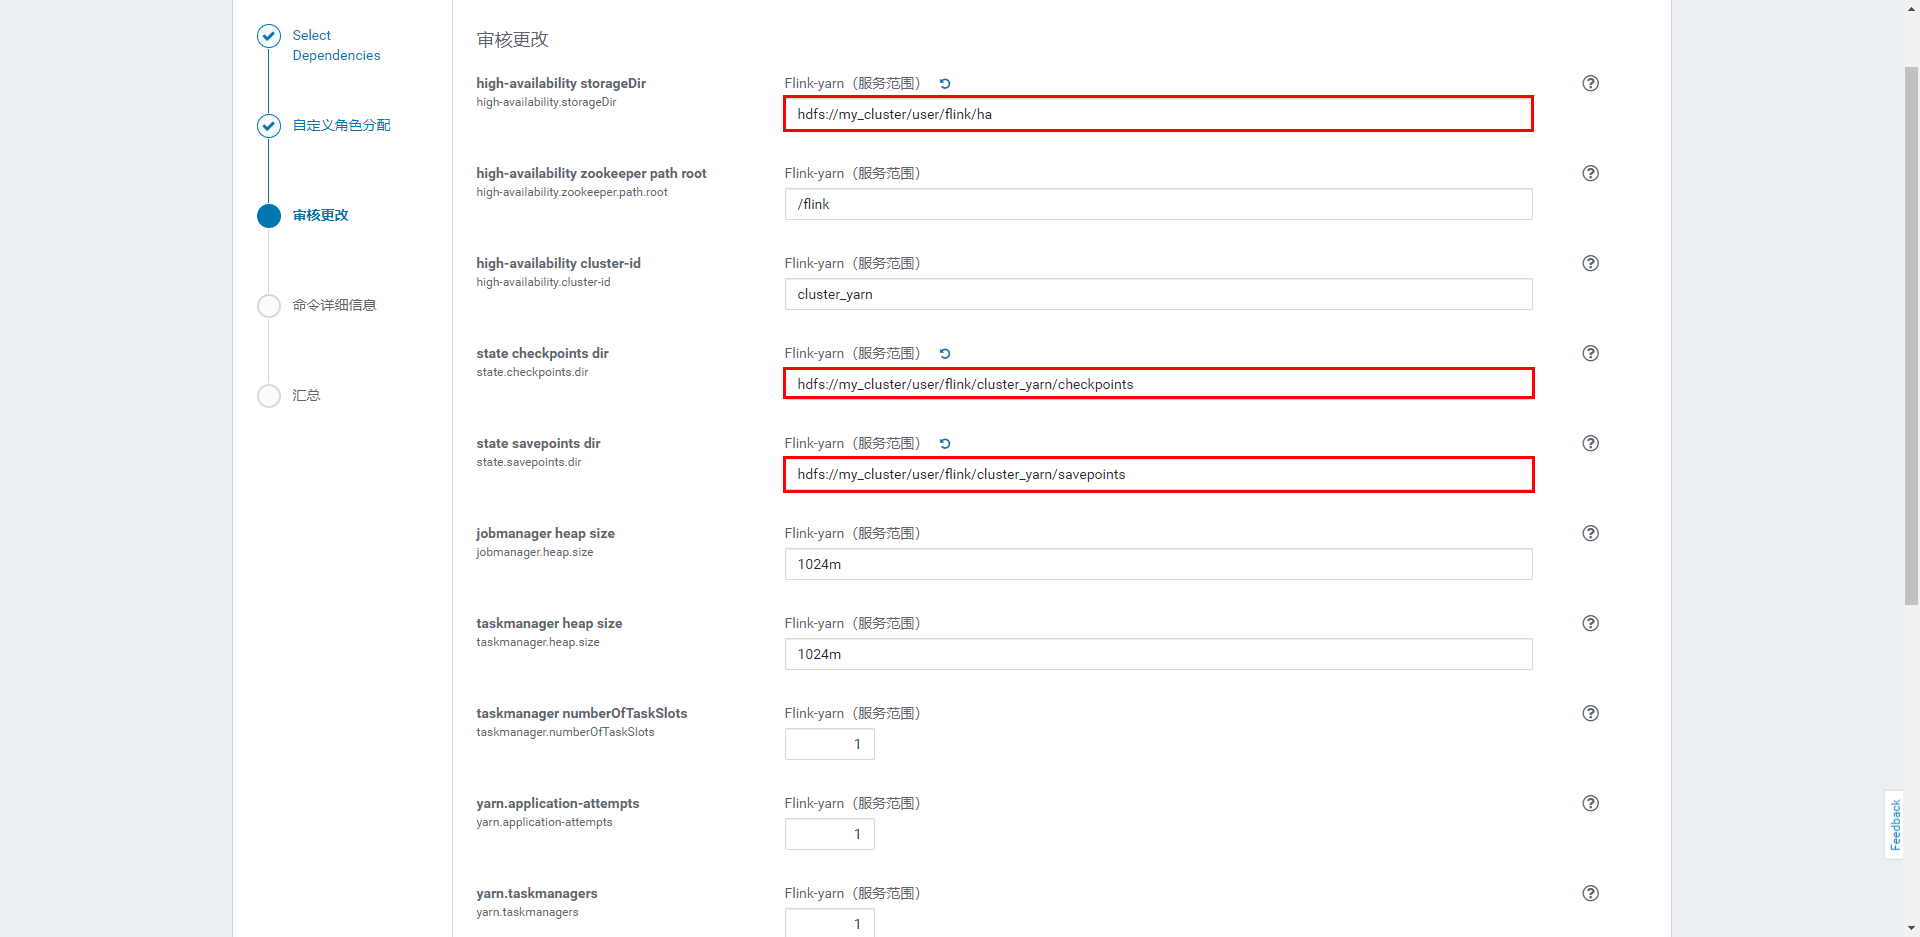Open help for high-availability zookeeper path root
Viewport: 1920px width, 937px height.
click(1590, 173)
